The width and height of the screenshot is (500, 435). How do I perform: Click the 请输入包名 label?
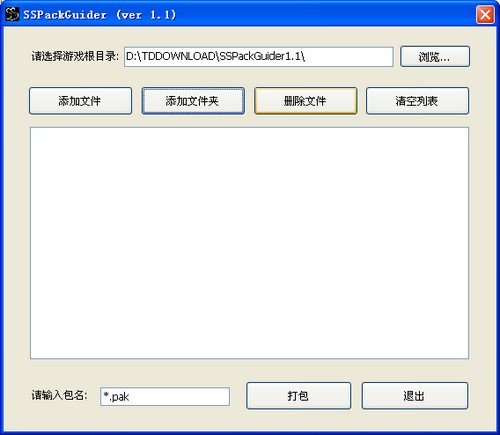(x=59, y=395)
